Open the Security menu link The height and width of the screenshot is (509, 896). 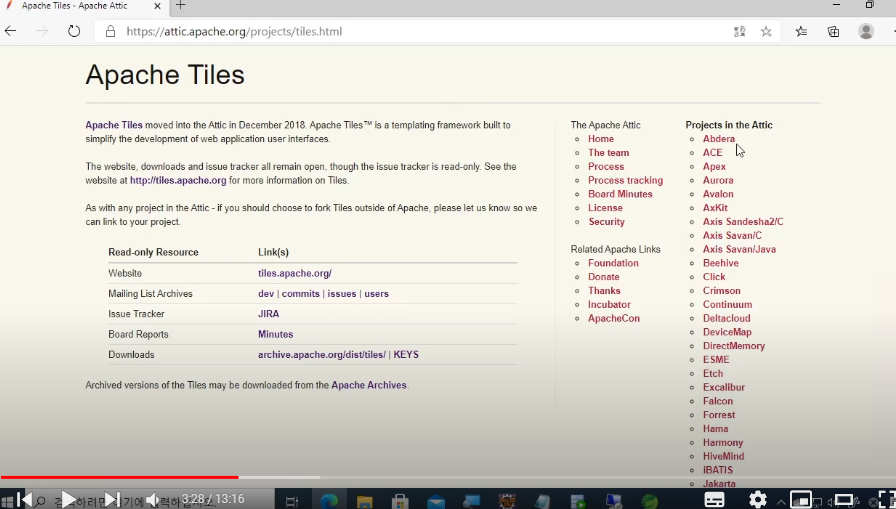point(606,222)
